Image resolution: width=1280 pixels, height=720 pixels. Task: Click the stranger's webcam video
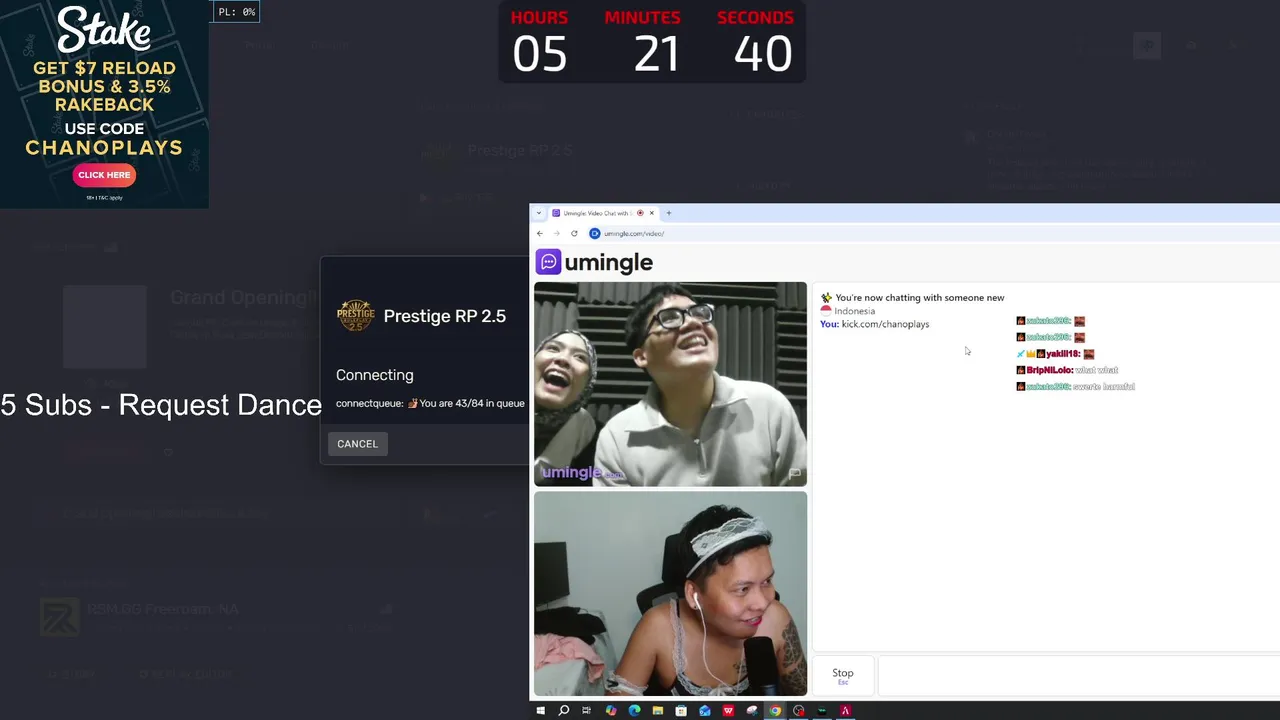pyautogui.click(x=670, y=384)
